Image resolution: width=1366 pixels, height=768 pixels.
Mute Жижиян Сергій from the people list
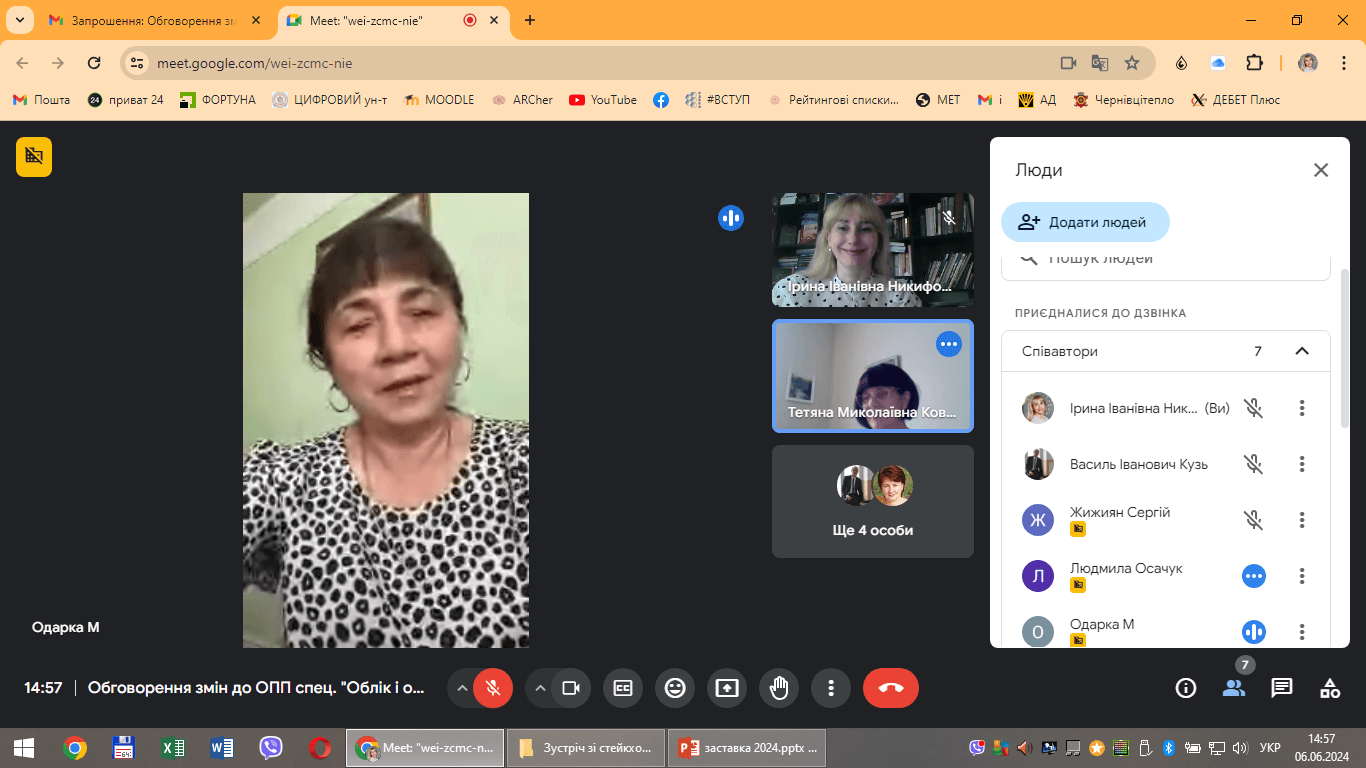coord(1254,520)
